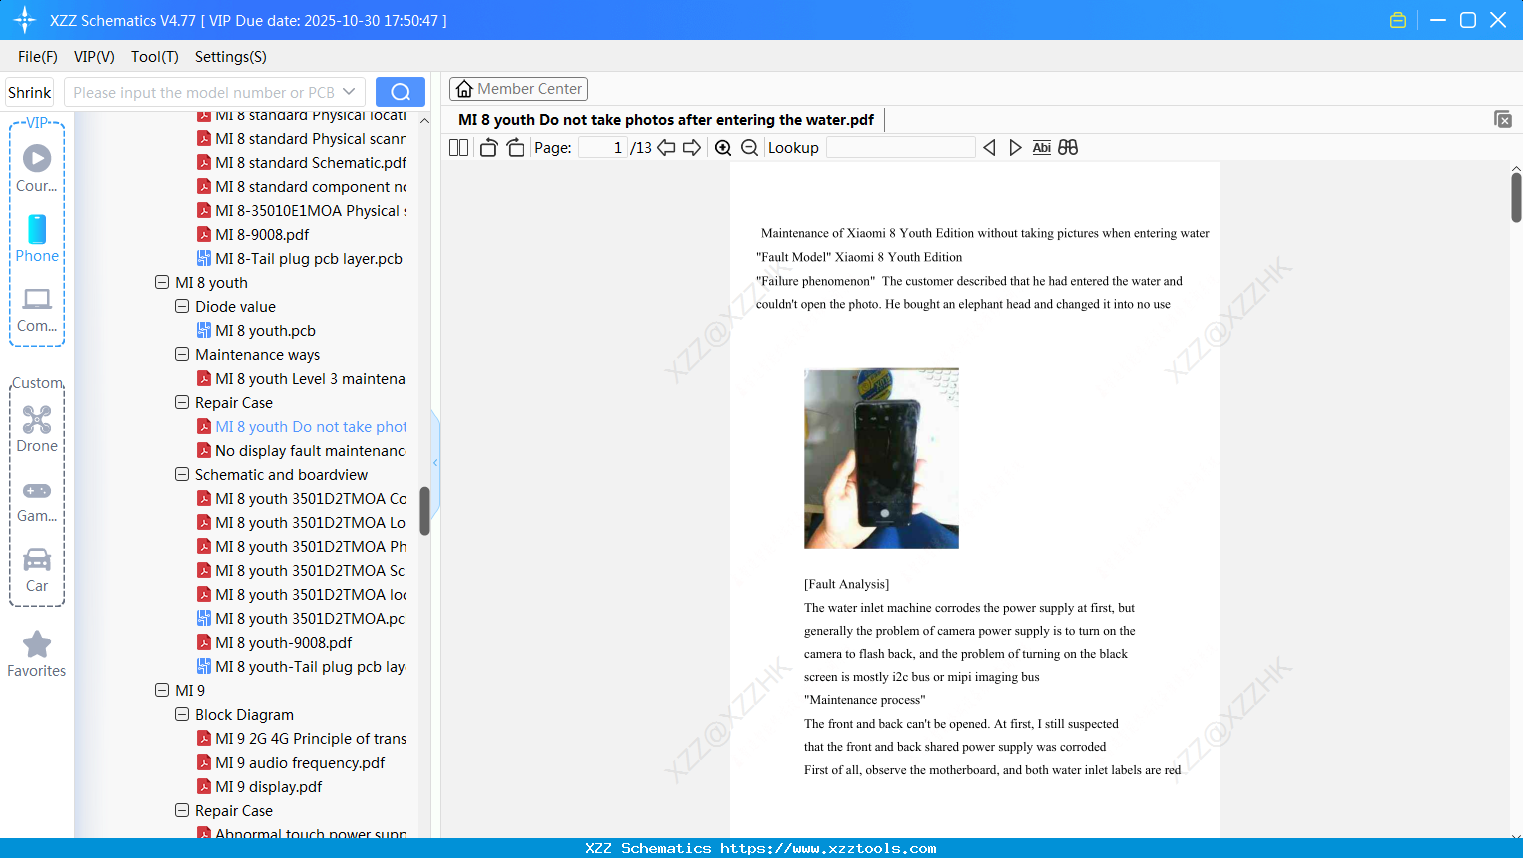Open 'MI 8-35010E1MOA Physical' file
The image size is (1523, 858).
pyautogui.click(x=301, y=211)
